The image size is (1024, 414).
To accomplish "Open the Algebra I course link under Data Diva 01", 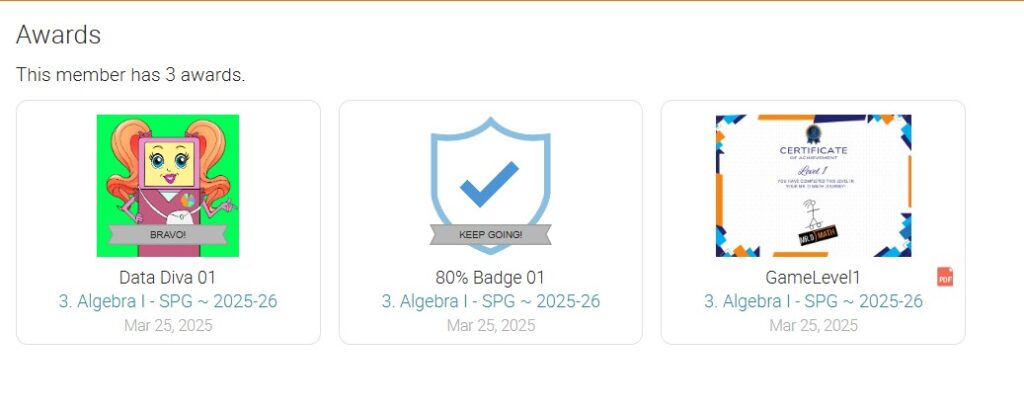I will pos(167,301).
